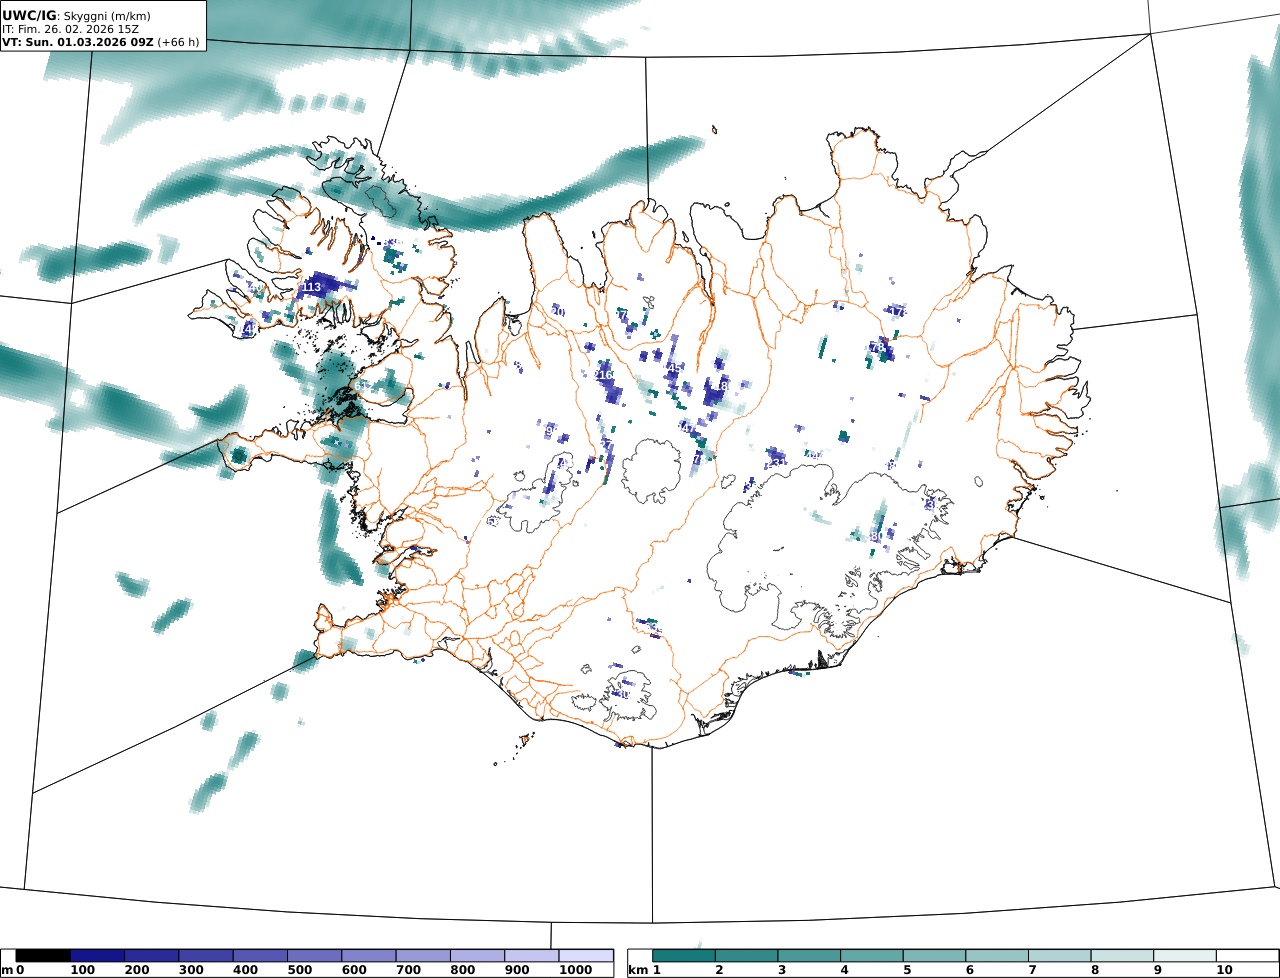Screen dimensions: 1280x978
Task: Select the 2–3 km teal swatch
Action: point(746,956)
